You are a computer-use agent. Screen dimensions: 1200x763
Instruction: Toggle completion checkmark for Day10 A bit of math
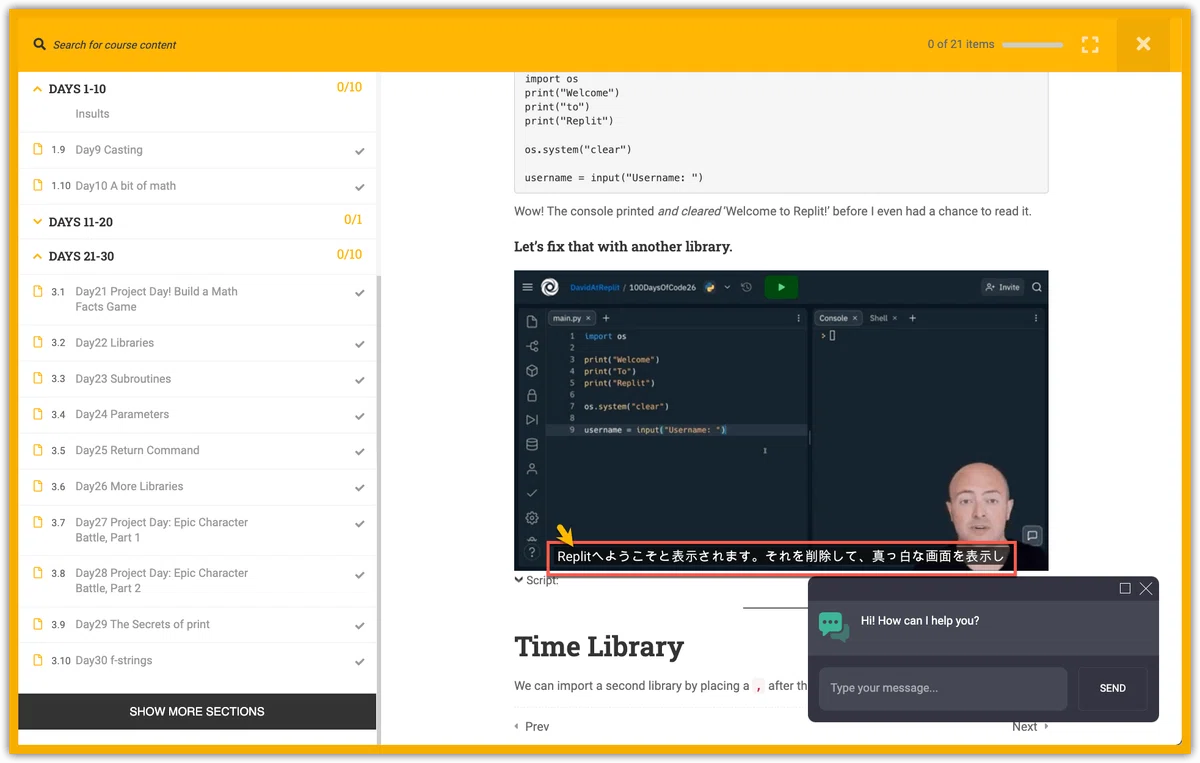coord(360,188)
